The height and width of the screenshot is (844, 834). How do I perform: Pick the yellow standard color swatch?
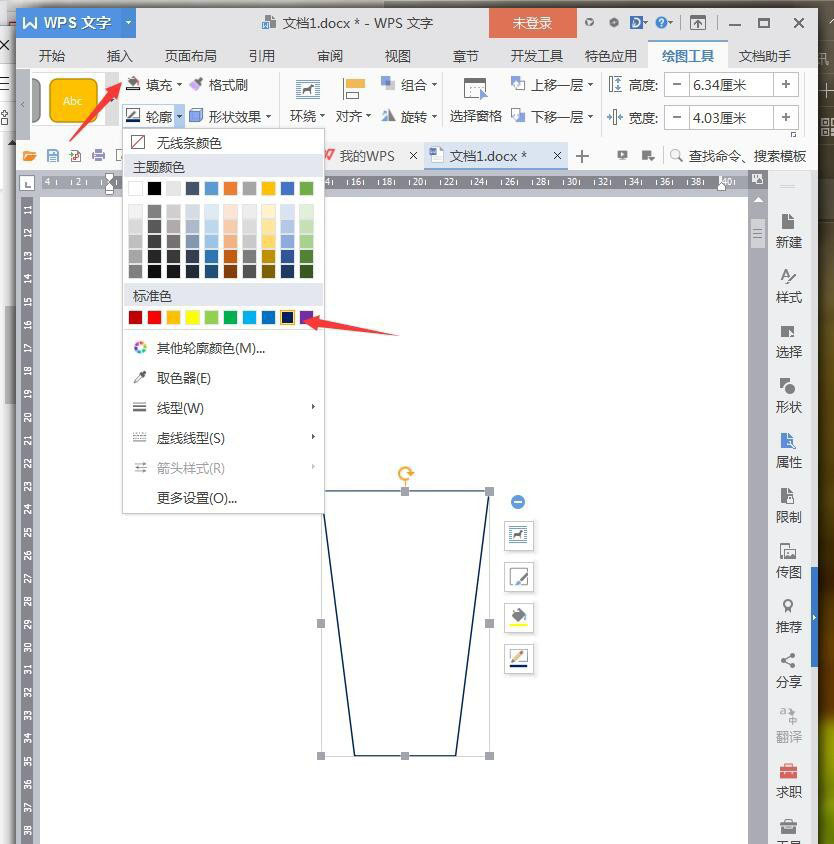tap(192, 317)
